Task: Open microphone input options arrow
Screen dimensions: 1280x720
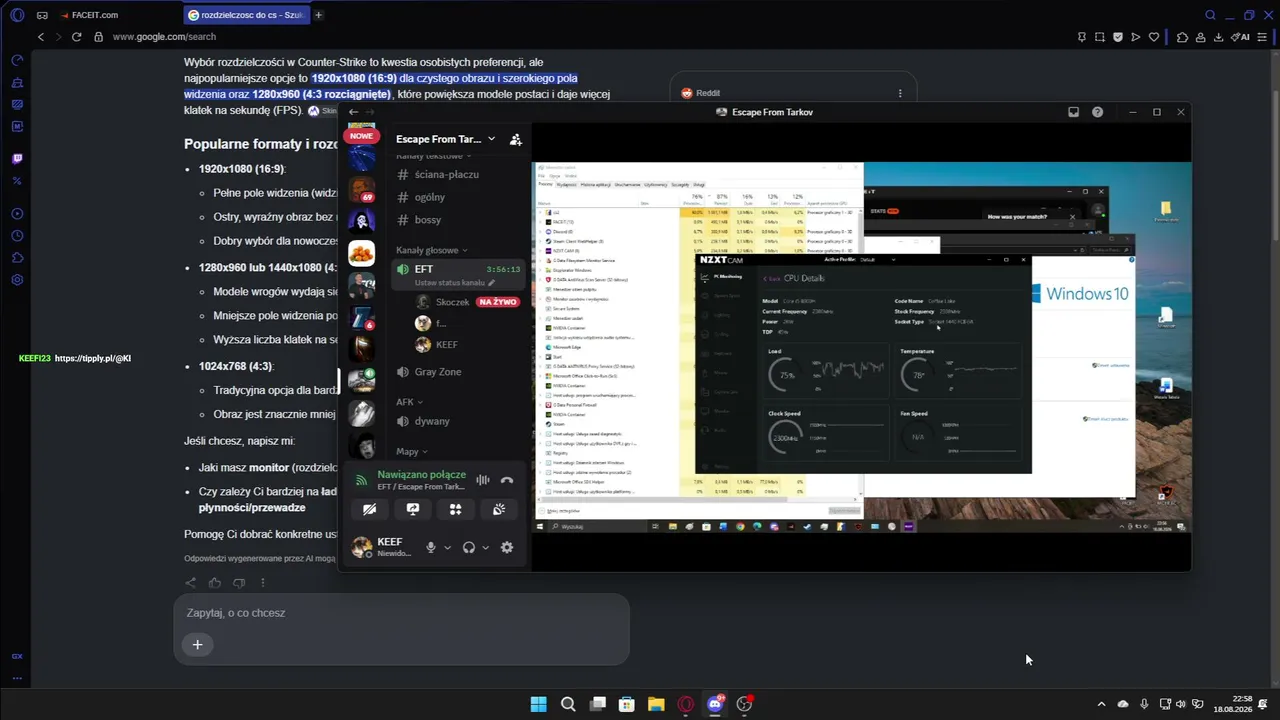Action: point(447,548)
